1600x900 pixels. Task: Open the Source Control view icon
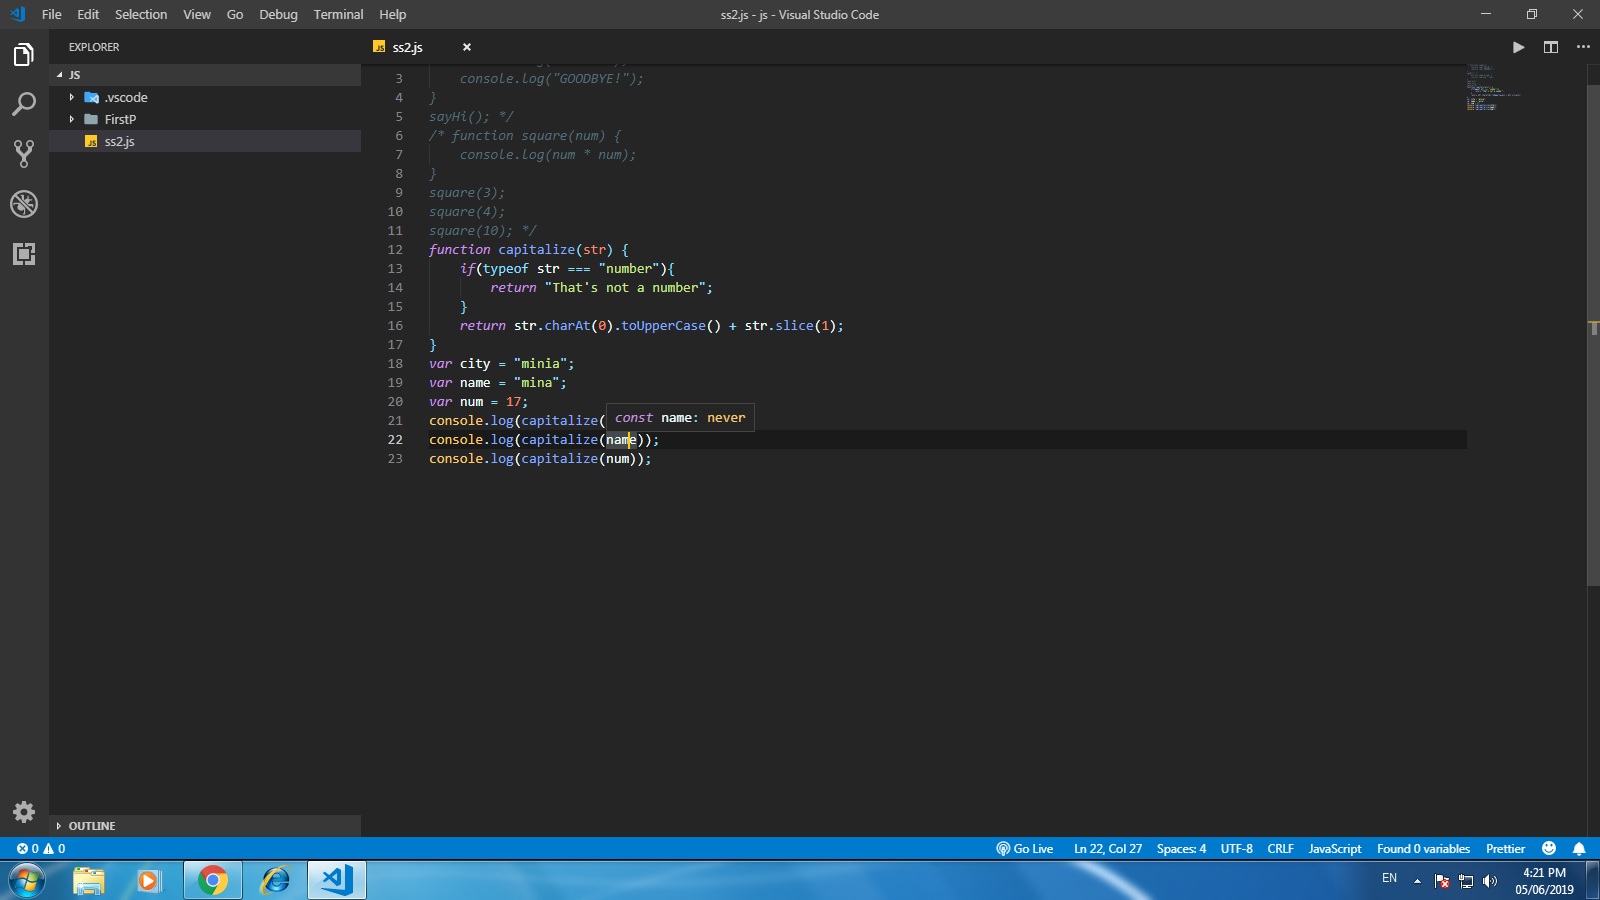[x=24, y=154]
